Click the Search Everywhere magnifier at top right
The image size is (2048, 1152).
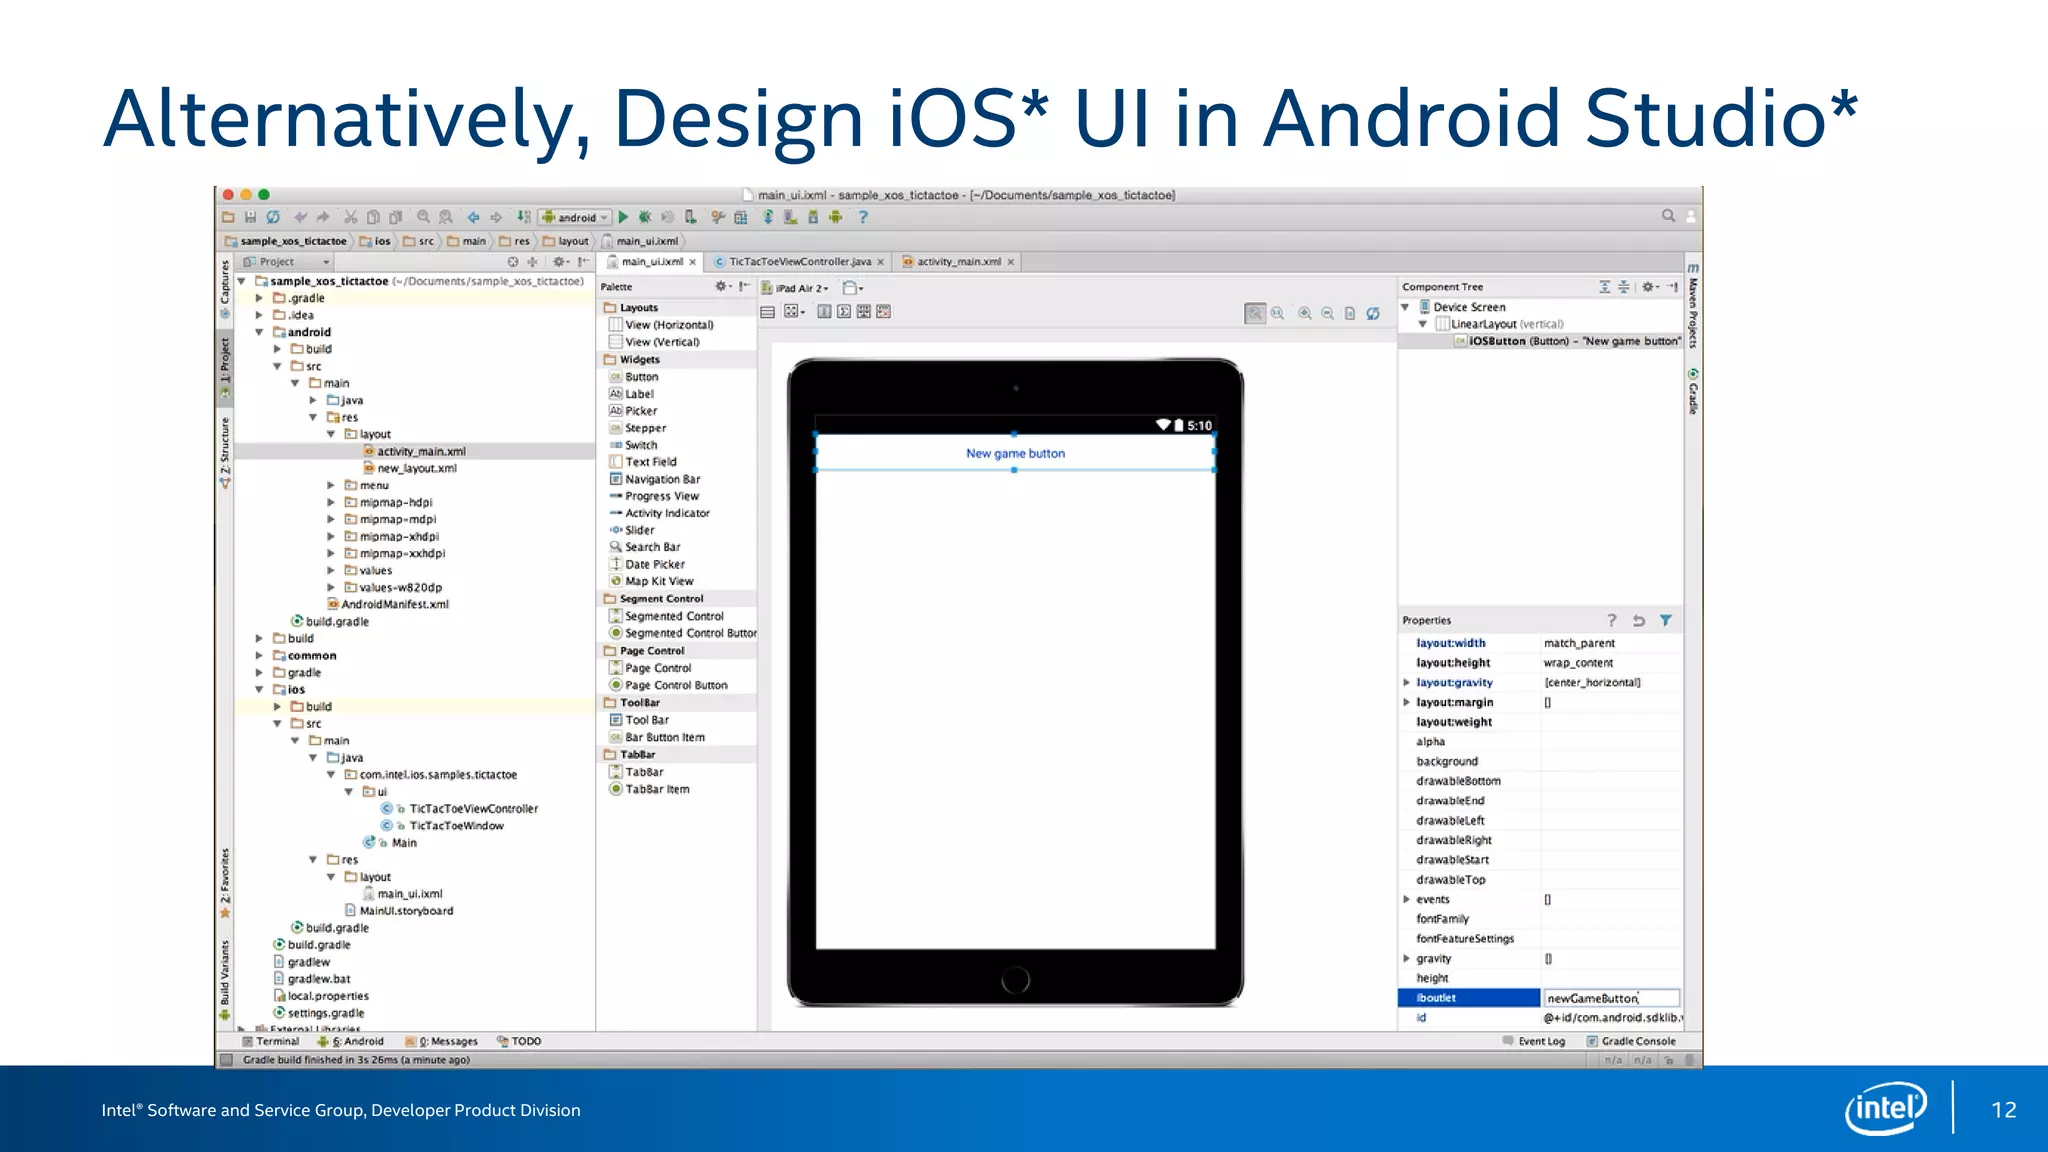1668,216
